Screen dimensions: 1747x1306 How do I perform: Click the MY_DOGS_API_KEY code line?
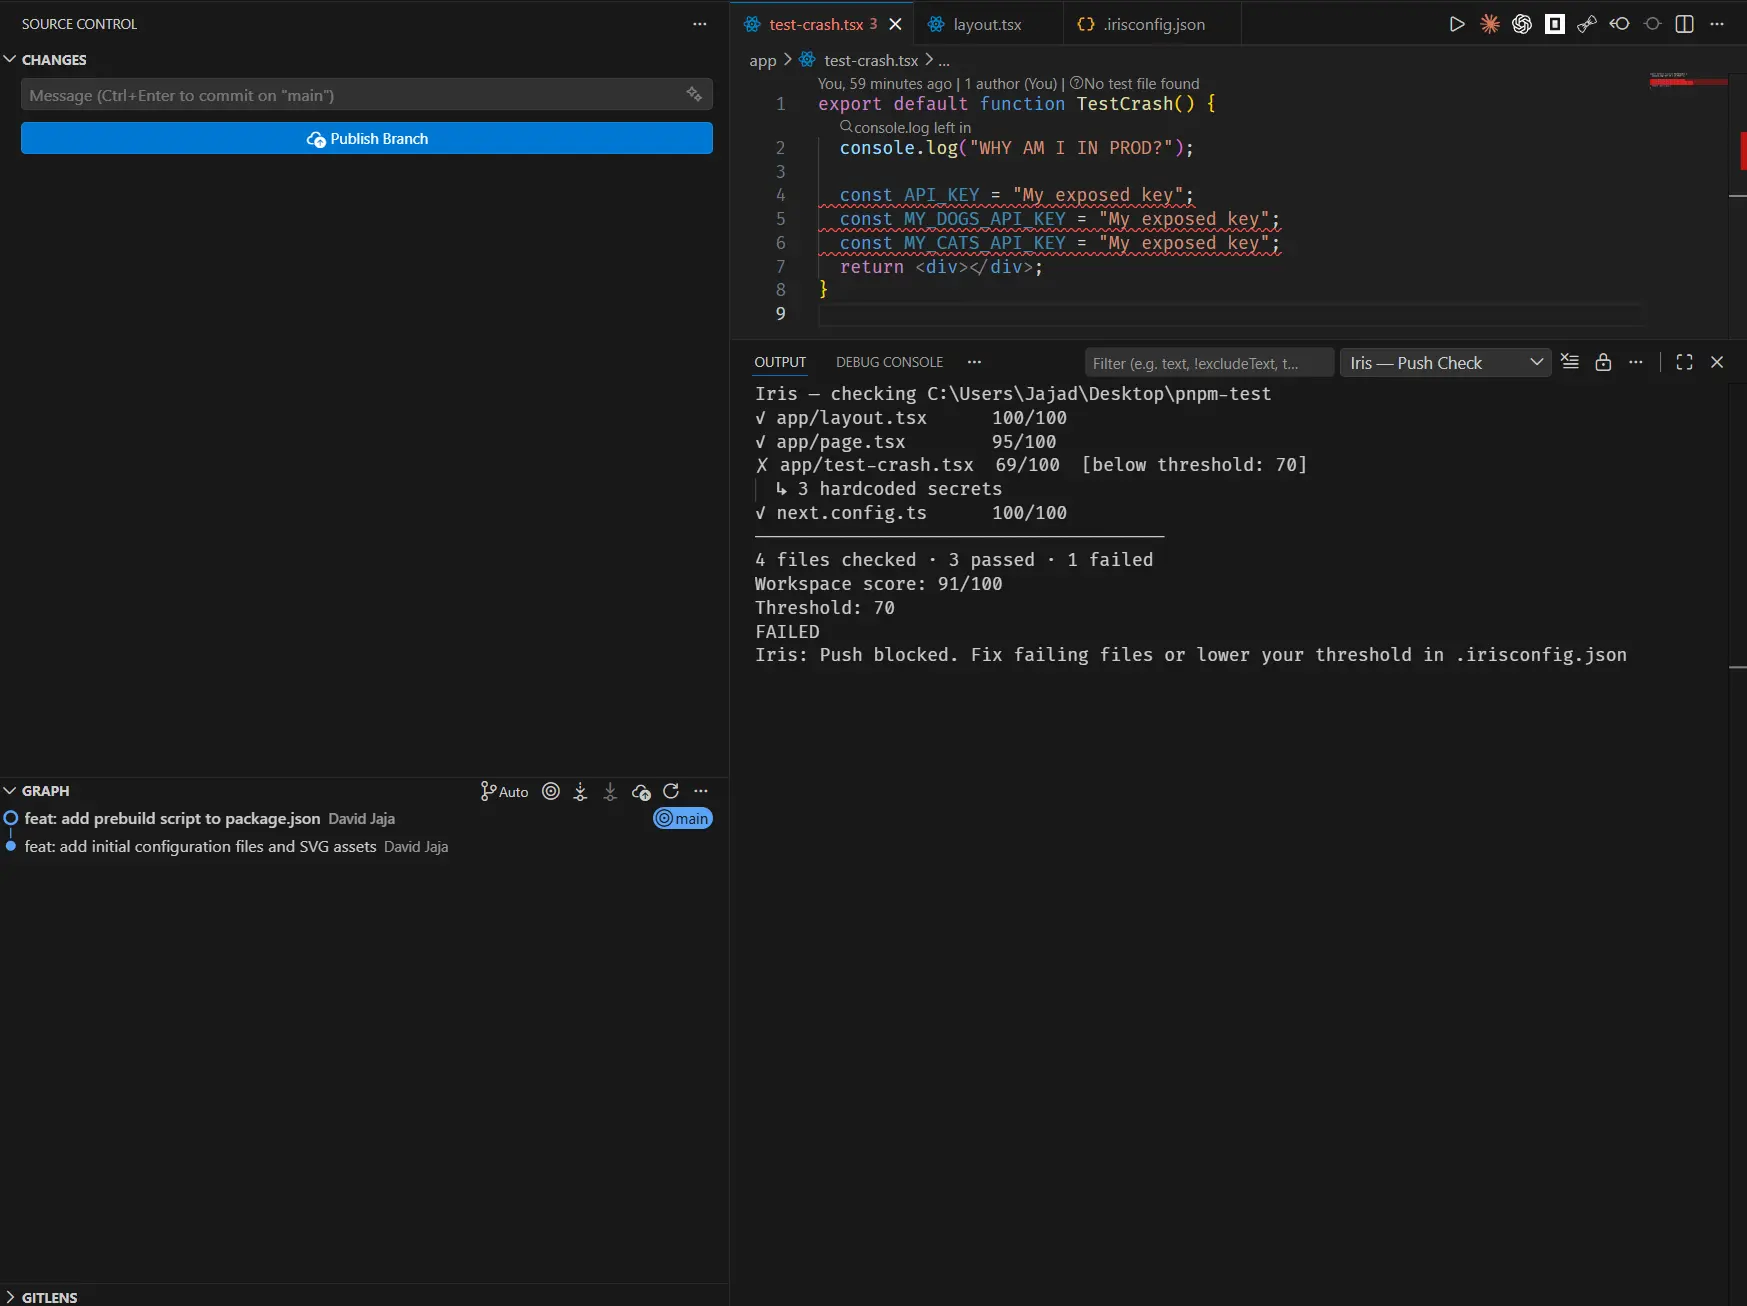pyautogui.click(x=1059, y=219)
